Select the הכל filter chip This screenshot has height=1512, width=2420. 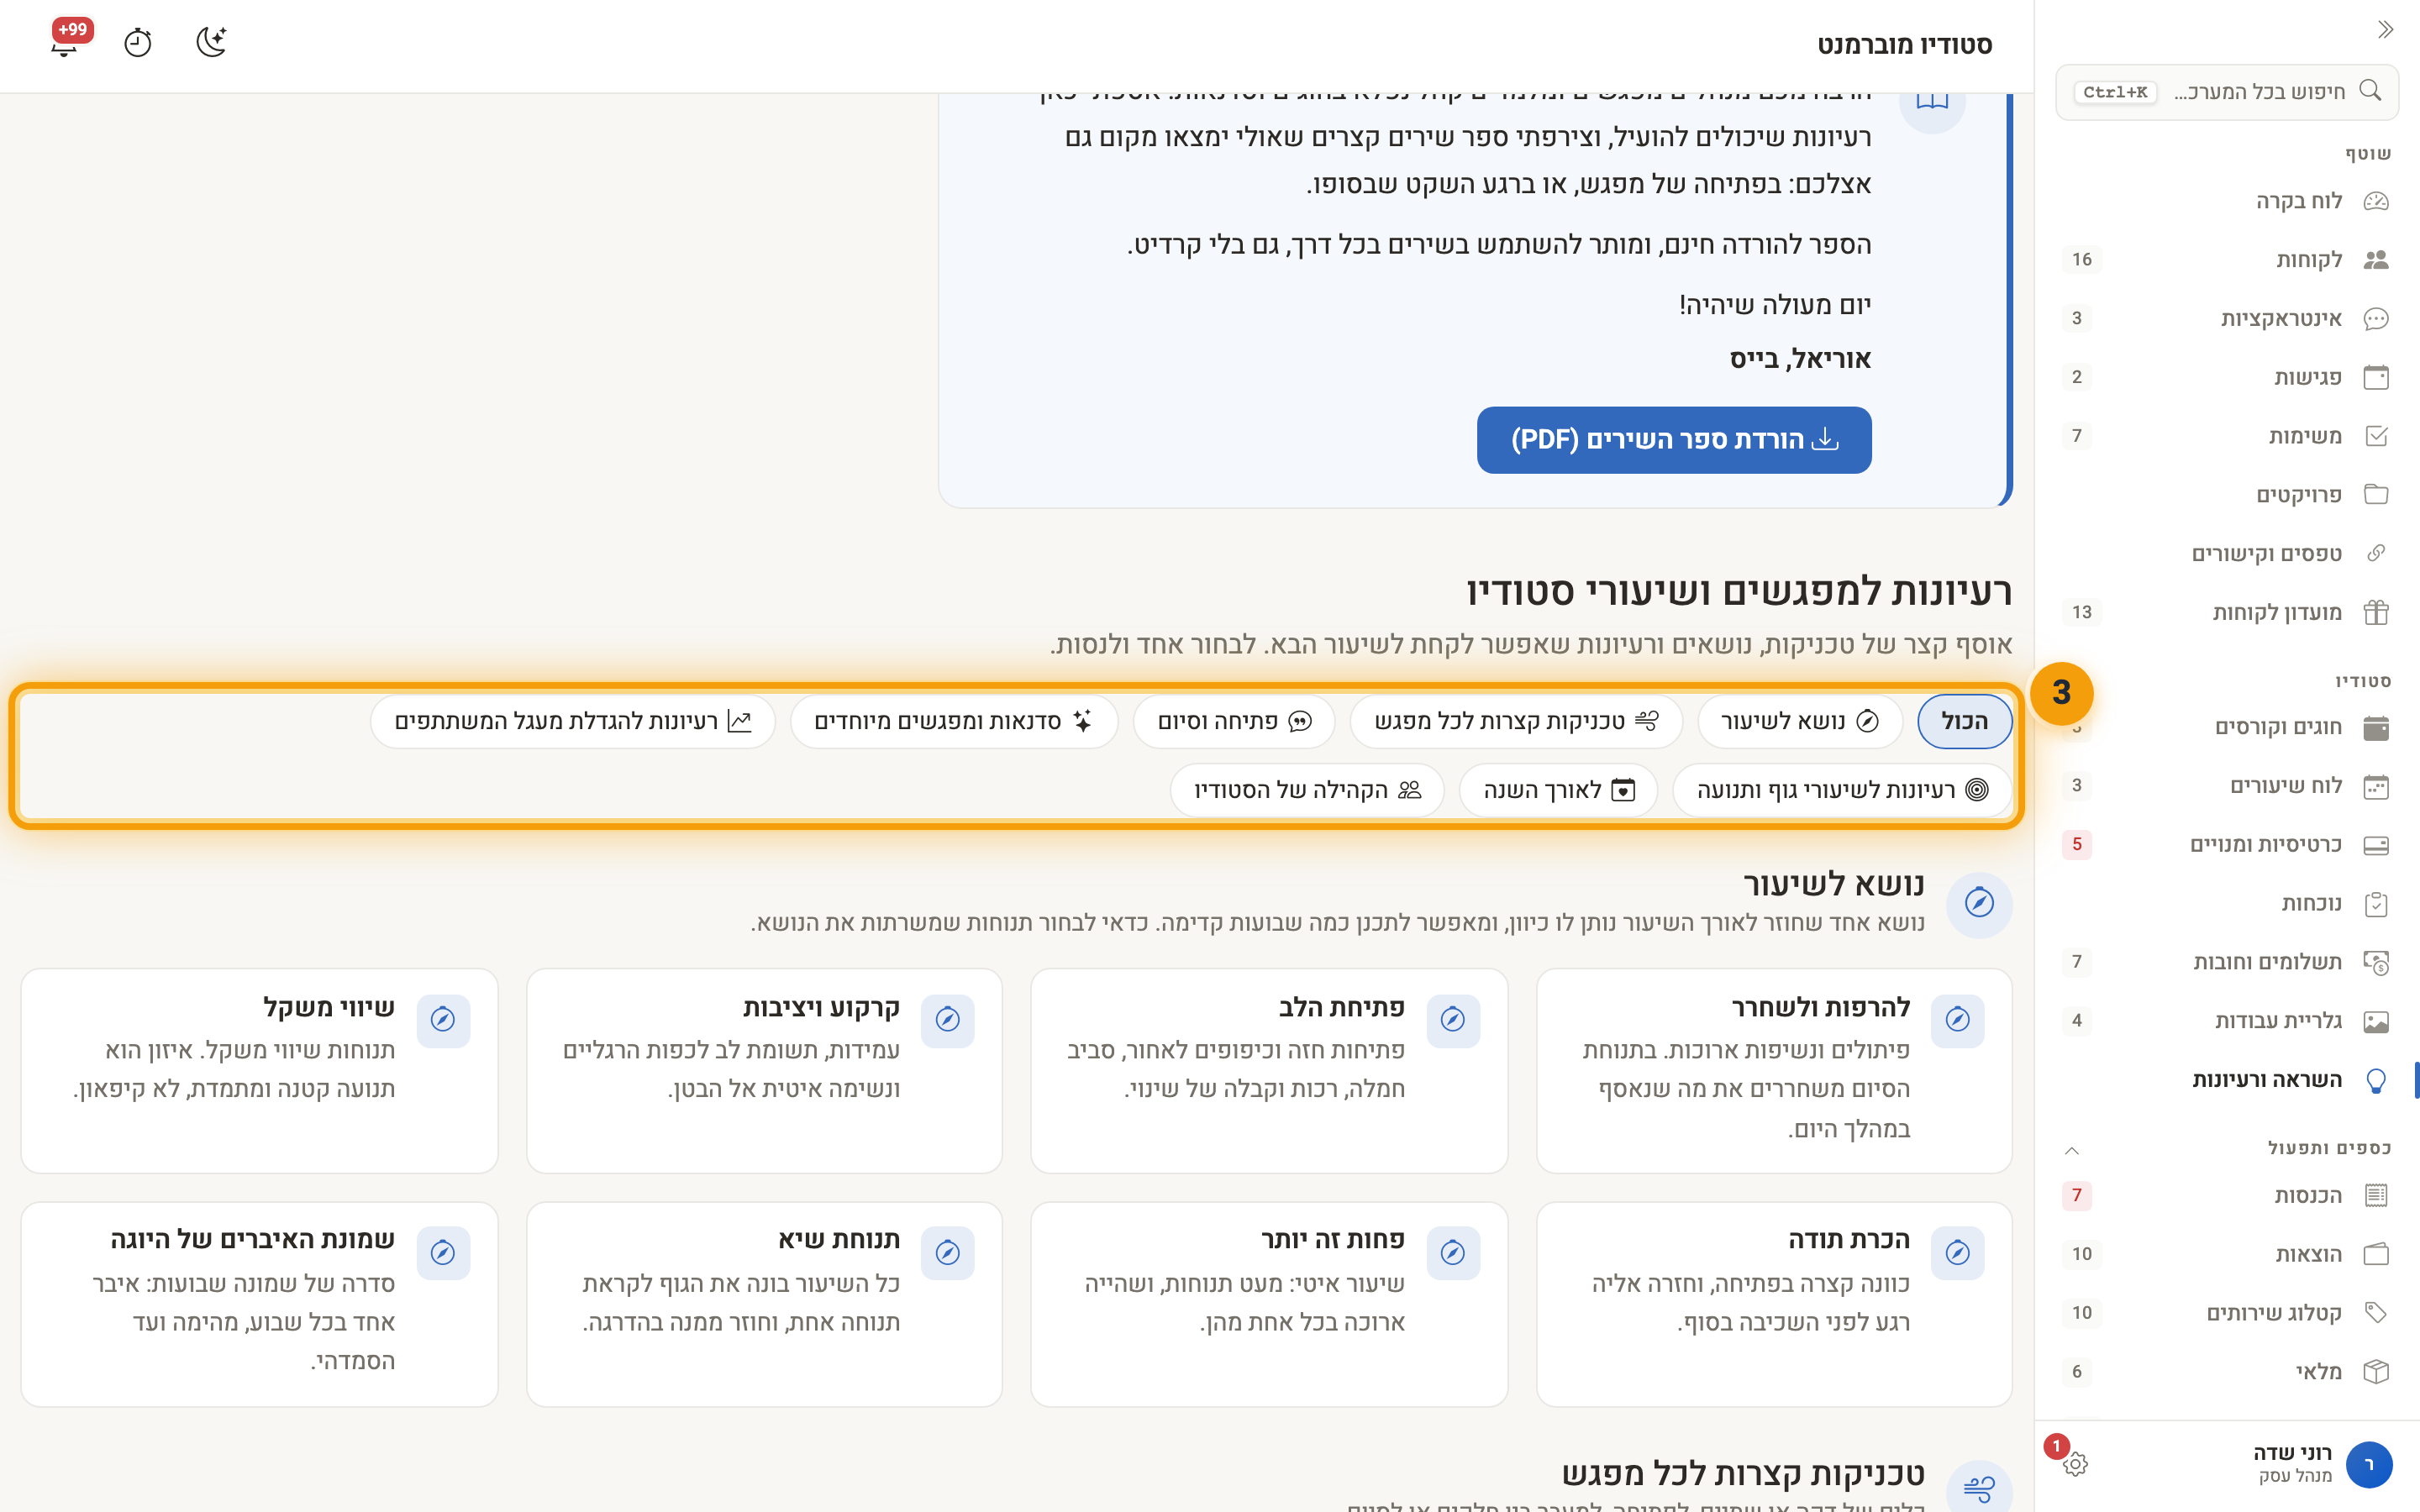point(1964,721)
